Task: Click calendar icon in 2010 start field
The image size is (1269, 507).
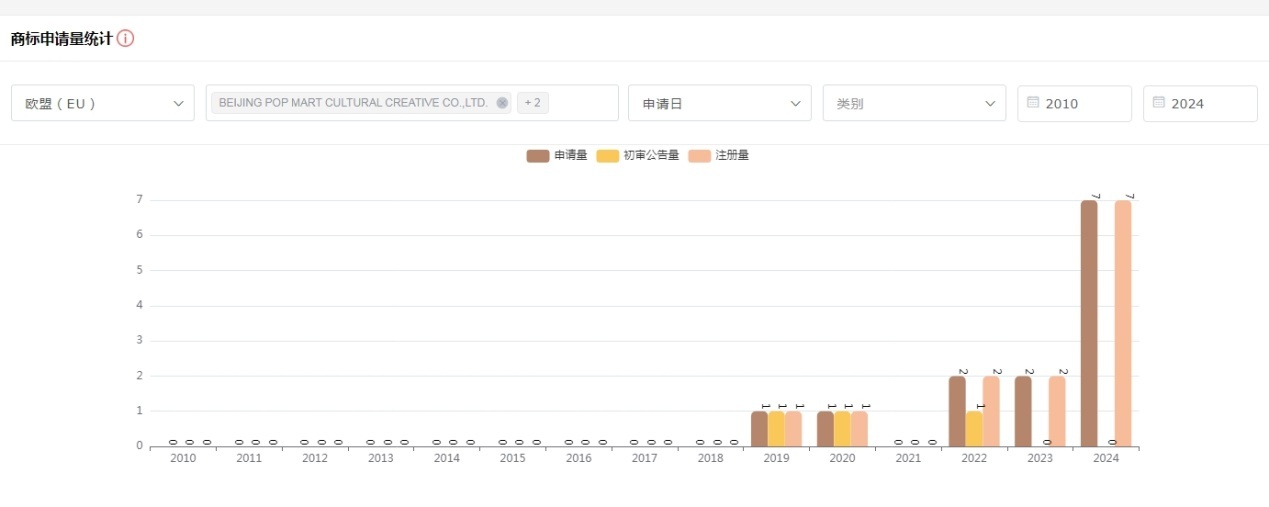Action: (x=1033, y=103)
